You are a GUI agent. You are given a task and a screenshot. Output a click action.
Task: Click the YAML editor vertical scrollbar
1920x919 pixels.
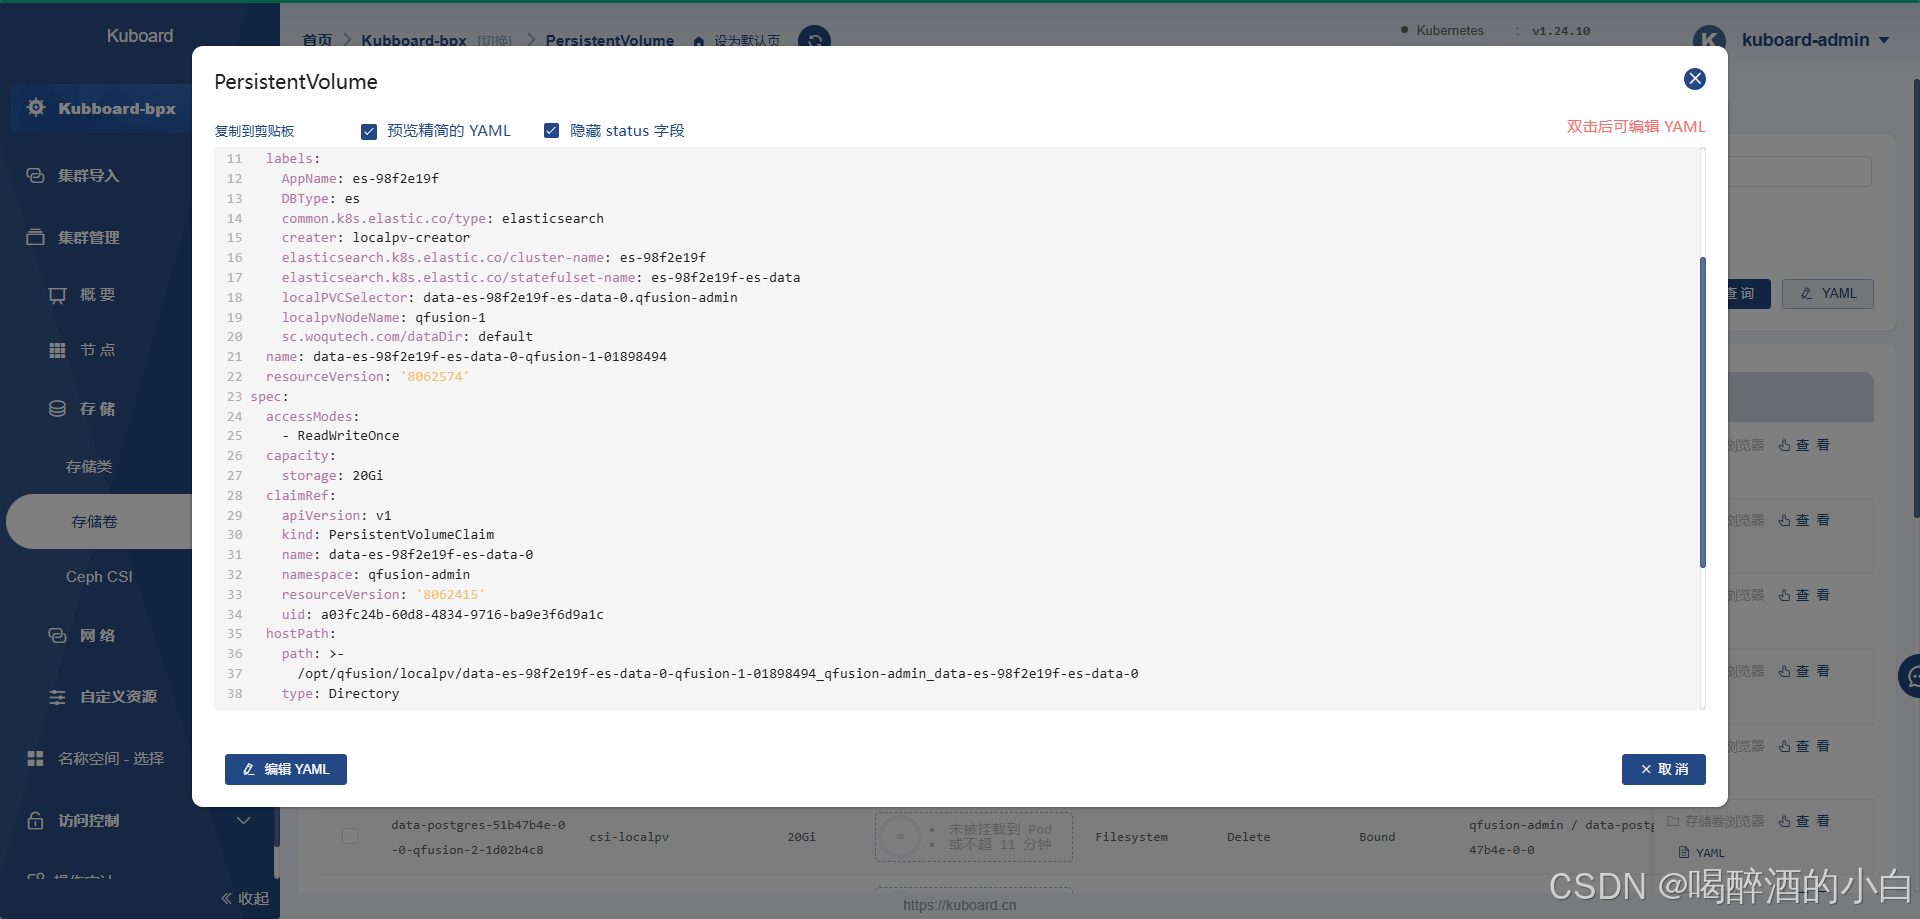coord(1702,412)
